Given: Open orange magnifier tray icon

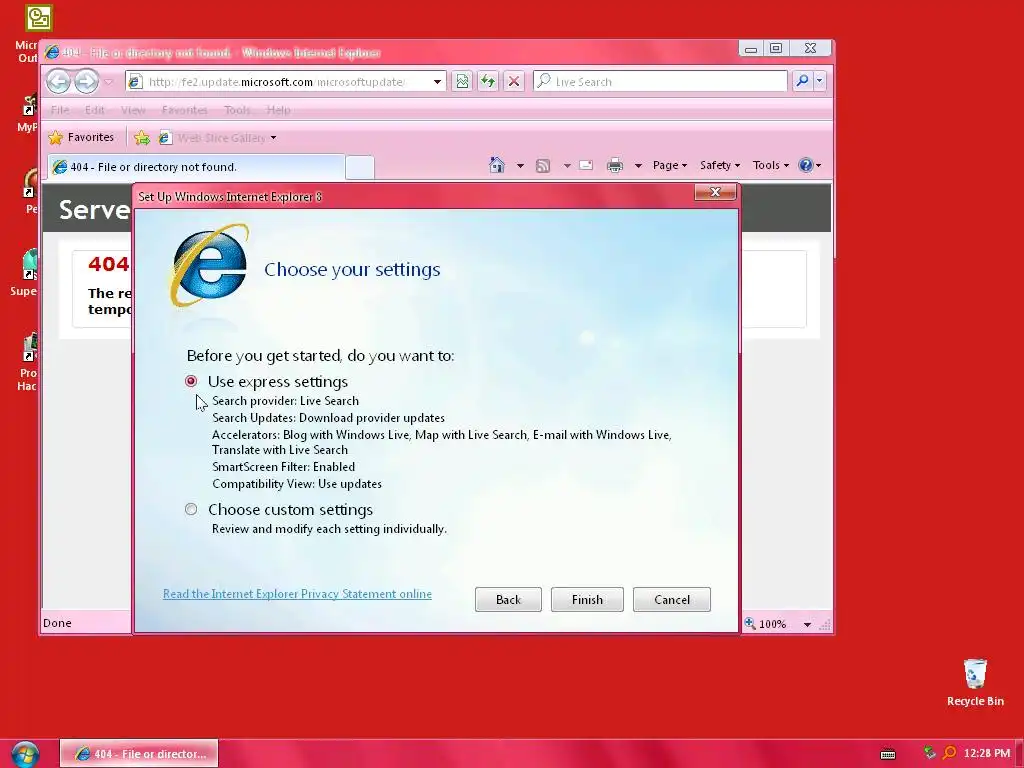Looking at the screenshot, I should pyautogui.click(x=950, y=753).
